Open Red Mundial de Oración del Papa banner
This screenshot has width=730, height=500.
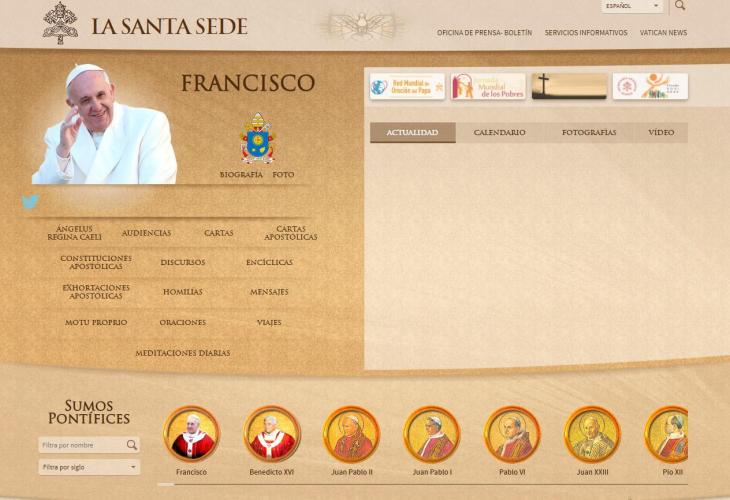tap(407, 86)
